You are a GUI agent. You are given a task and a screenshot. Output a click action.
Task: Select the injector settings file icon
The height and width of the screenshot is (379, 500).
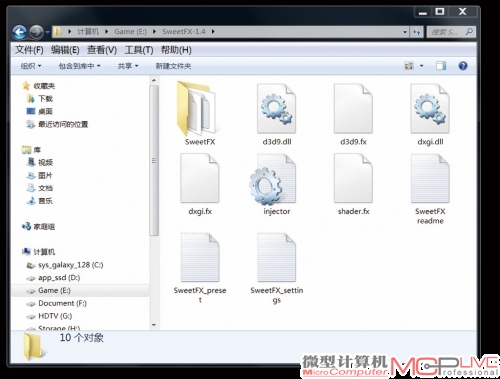(272, 179)
